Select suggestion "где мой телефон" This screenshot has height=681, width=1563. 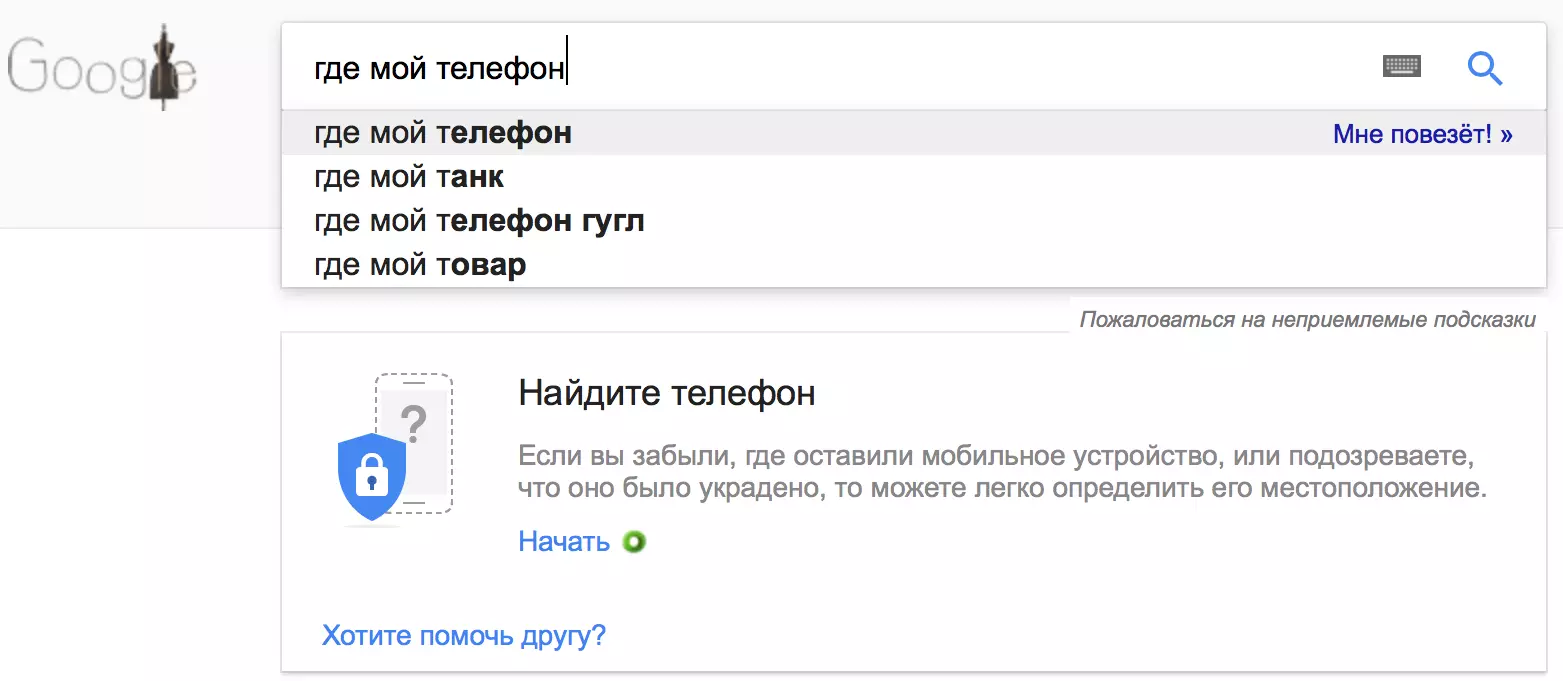point(914,133)
